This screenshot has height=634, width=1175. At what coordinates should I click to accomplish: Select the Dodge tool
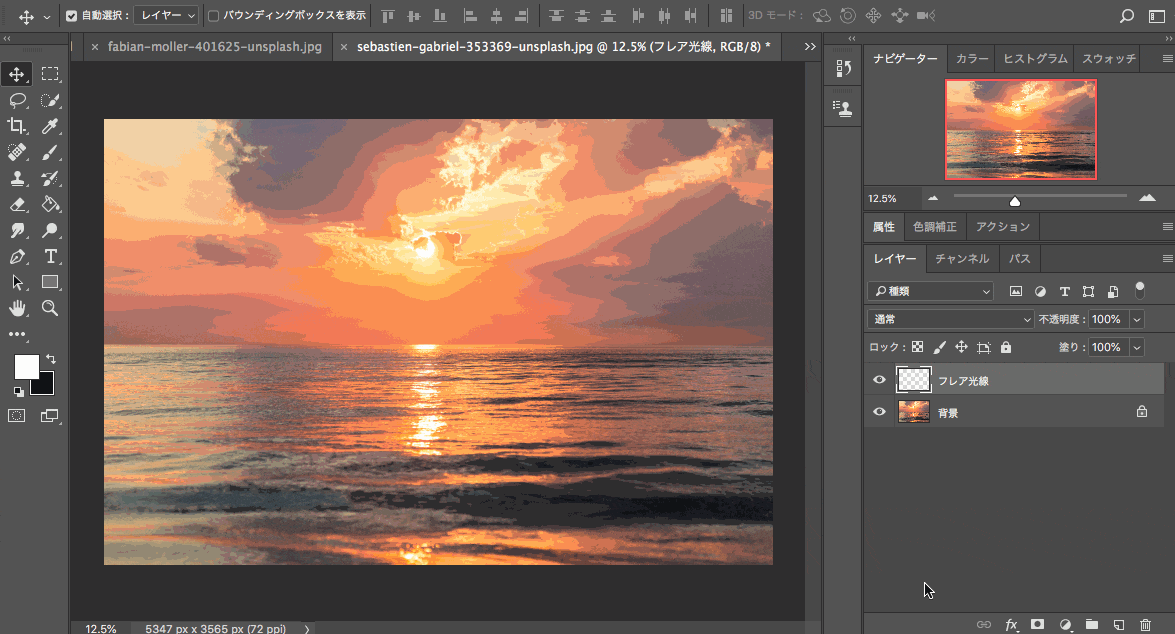[x=50, y=231]
